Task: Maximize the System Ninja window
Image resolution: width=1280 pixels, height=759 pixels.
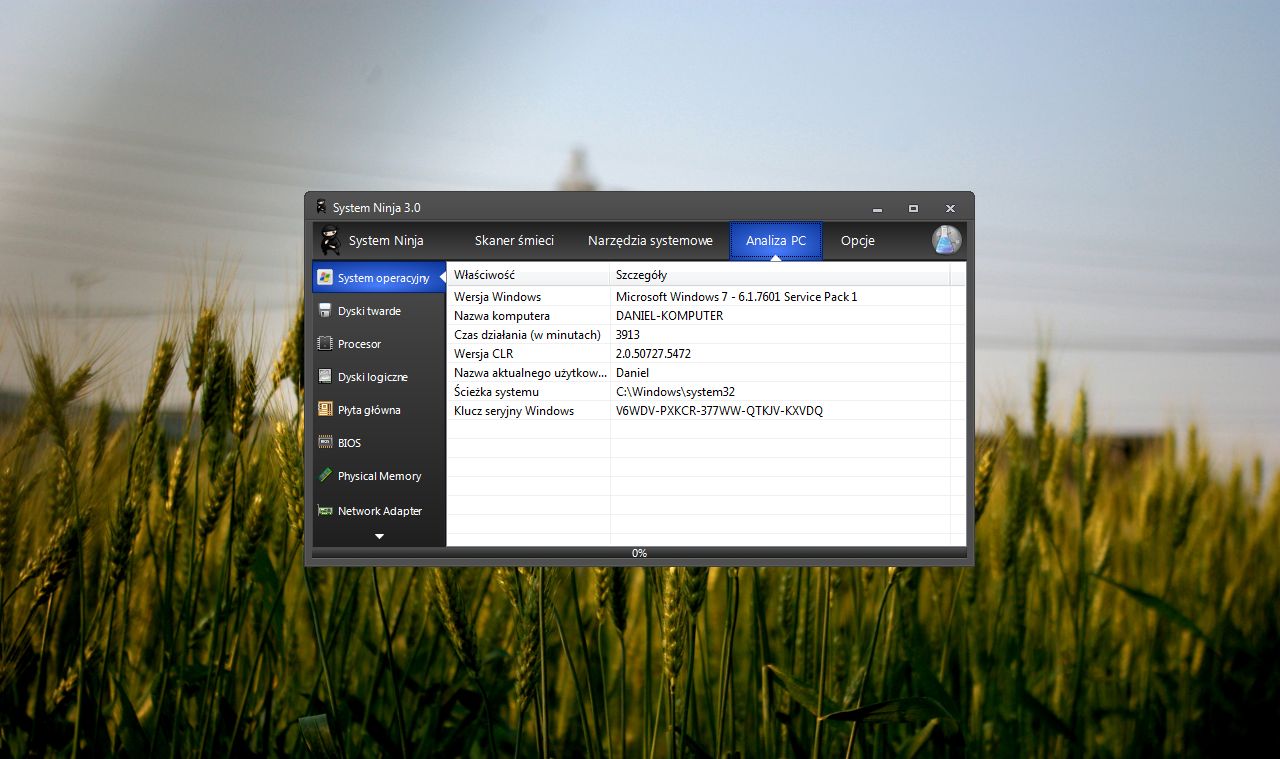Action: click(x=913, y=208)
